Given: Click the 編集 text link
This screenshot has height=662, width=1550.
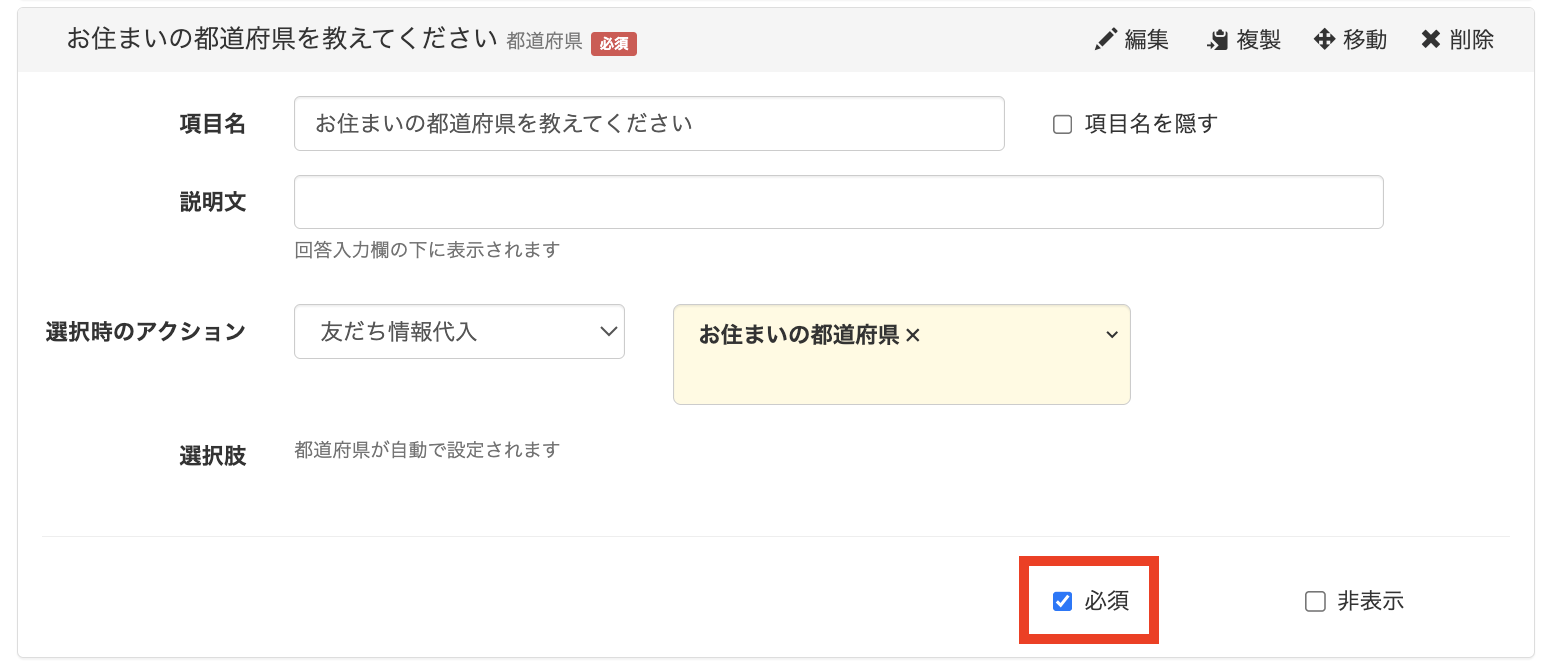Looking at the screenshot, I should 1147,40.
